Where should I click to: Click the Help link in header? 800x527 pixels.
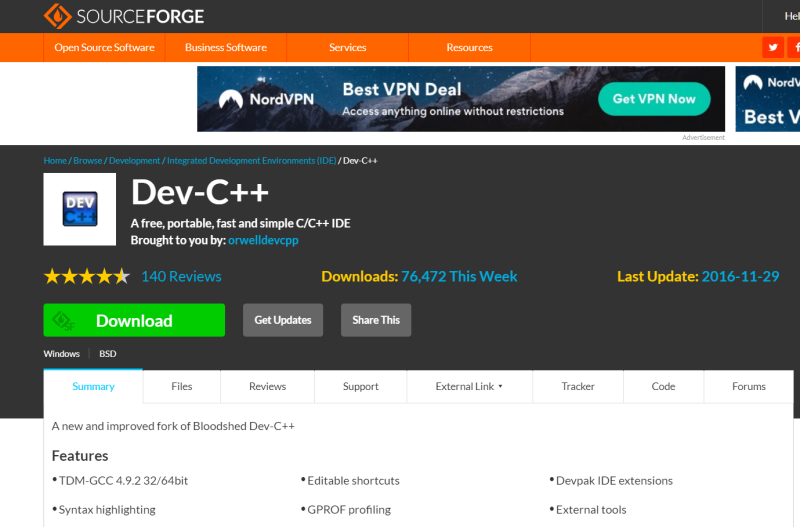click(792, 16)
